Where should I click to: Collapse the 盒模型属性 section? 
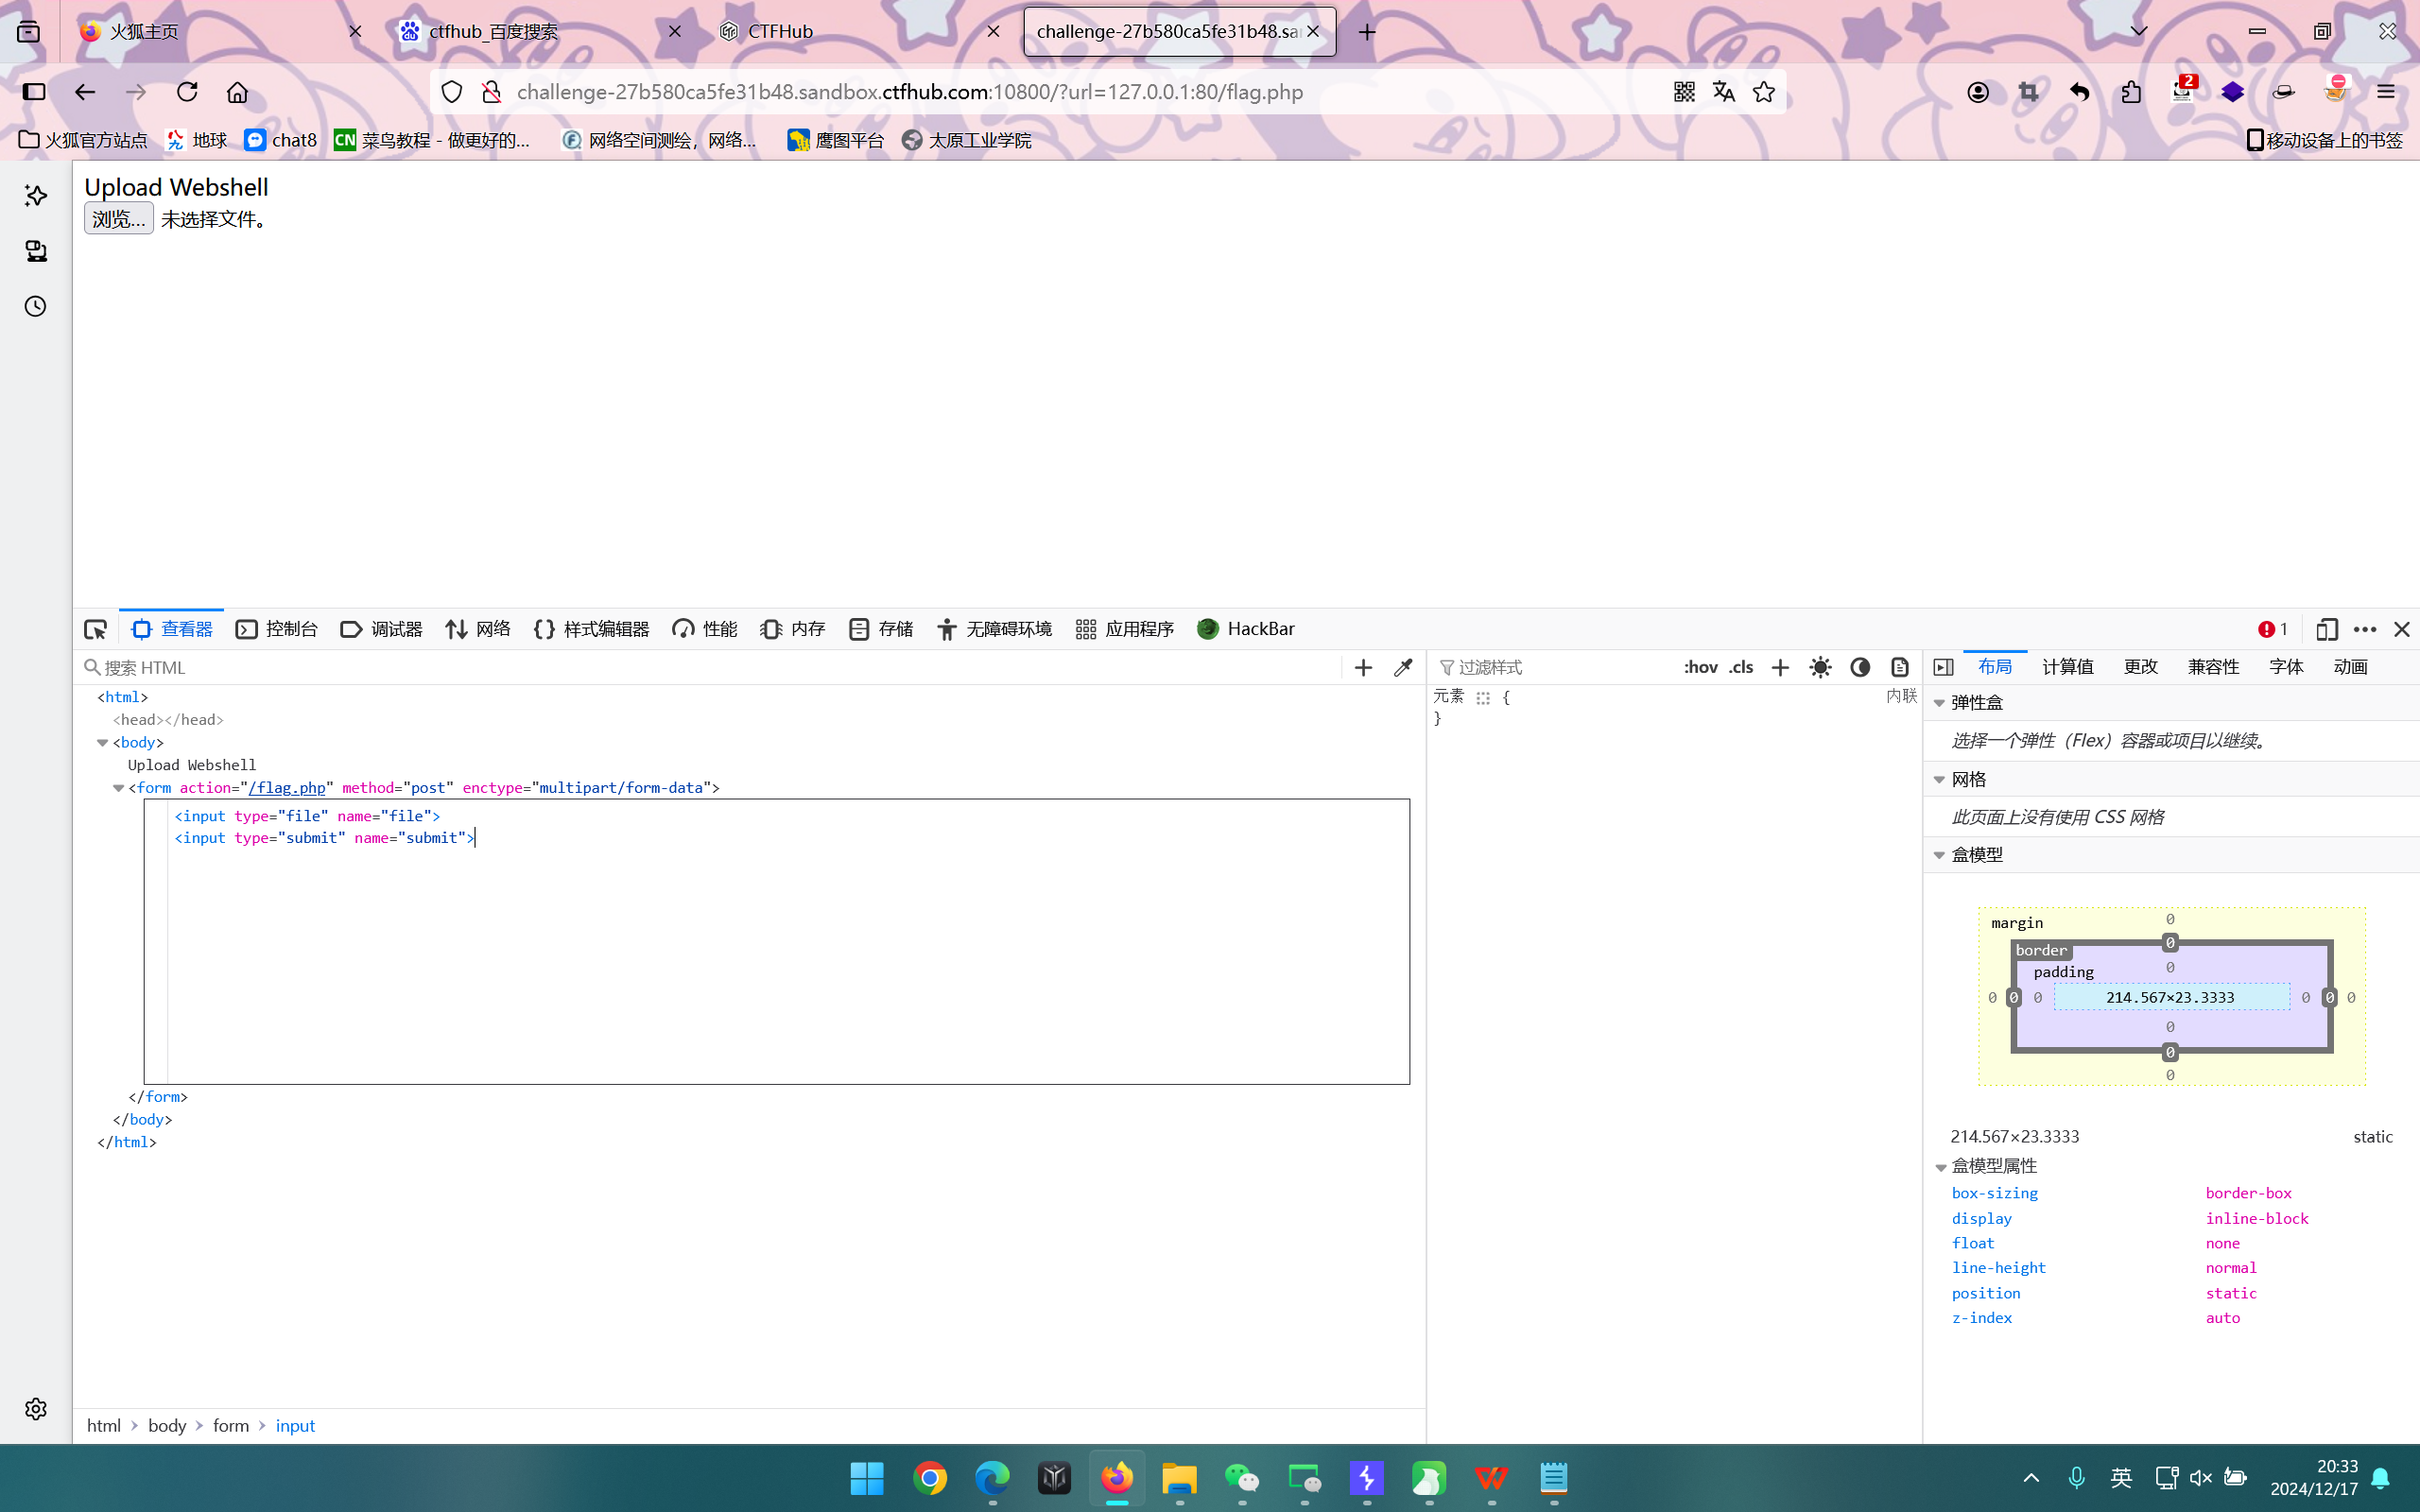tap(1940, 1166)
